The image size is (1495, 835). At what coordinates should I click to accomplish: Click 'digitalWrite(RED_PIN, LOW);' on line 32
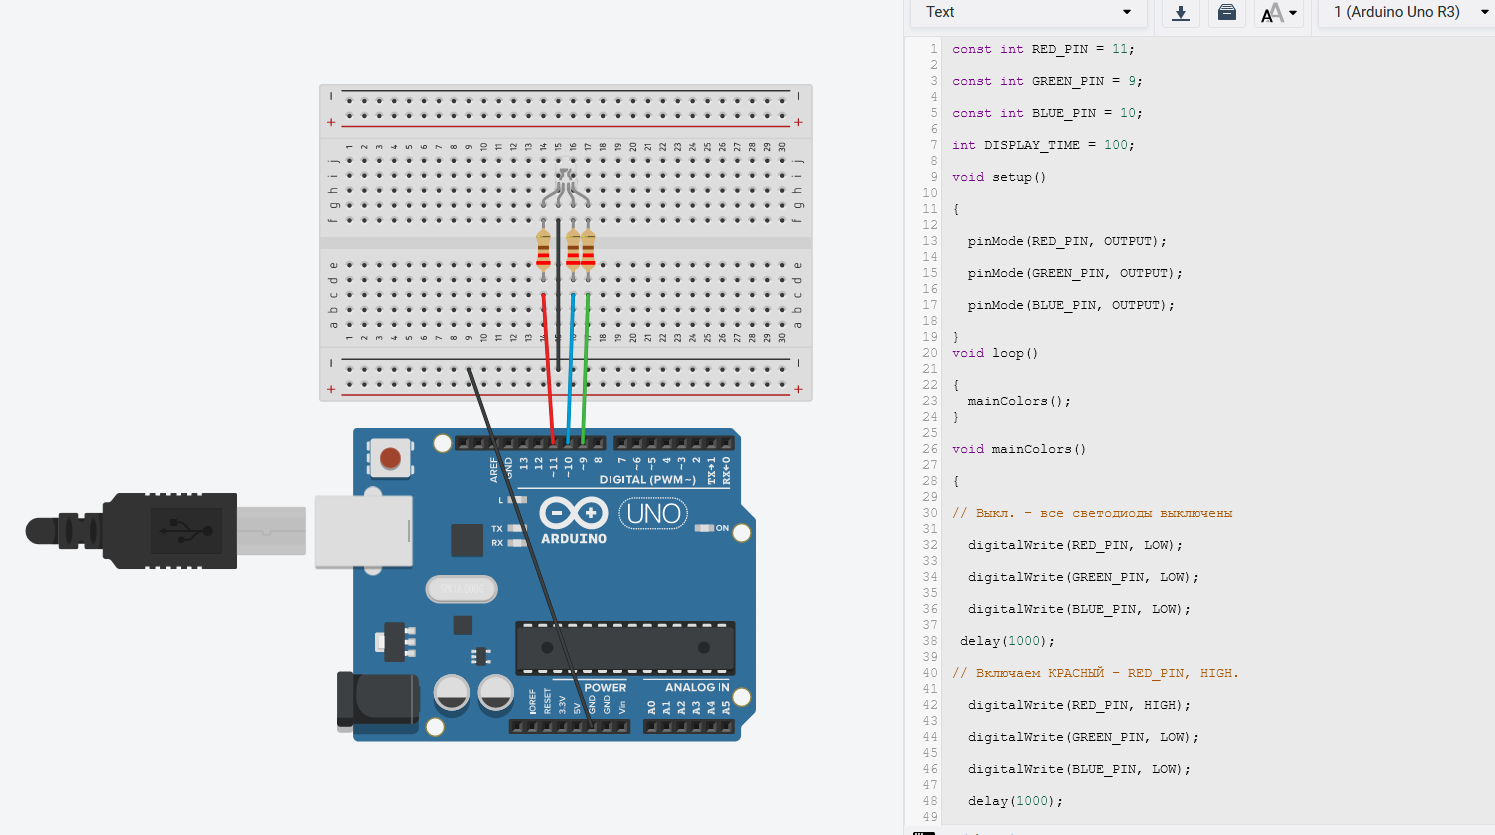[x=1075, y=545]
